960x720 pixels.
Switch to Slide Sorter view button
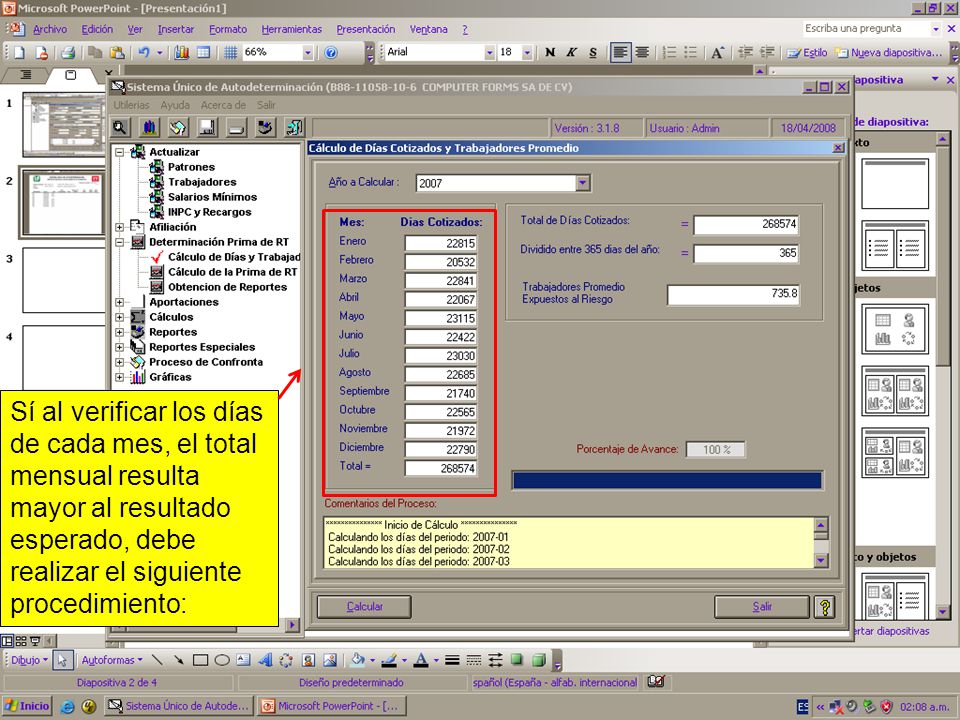pyautogui.click(x=21, y=641)
